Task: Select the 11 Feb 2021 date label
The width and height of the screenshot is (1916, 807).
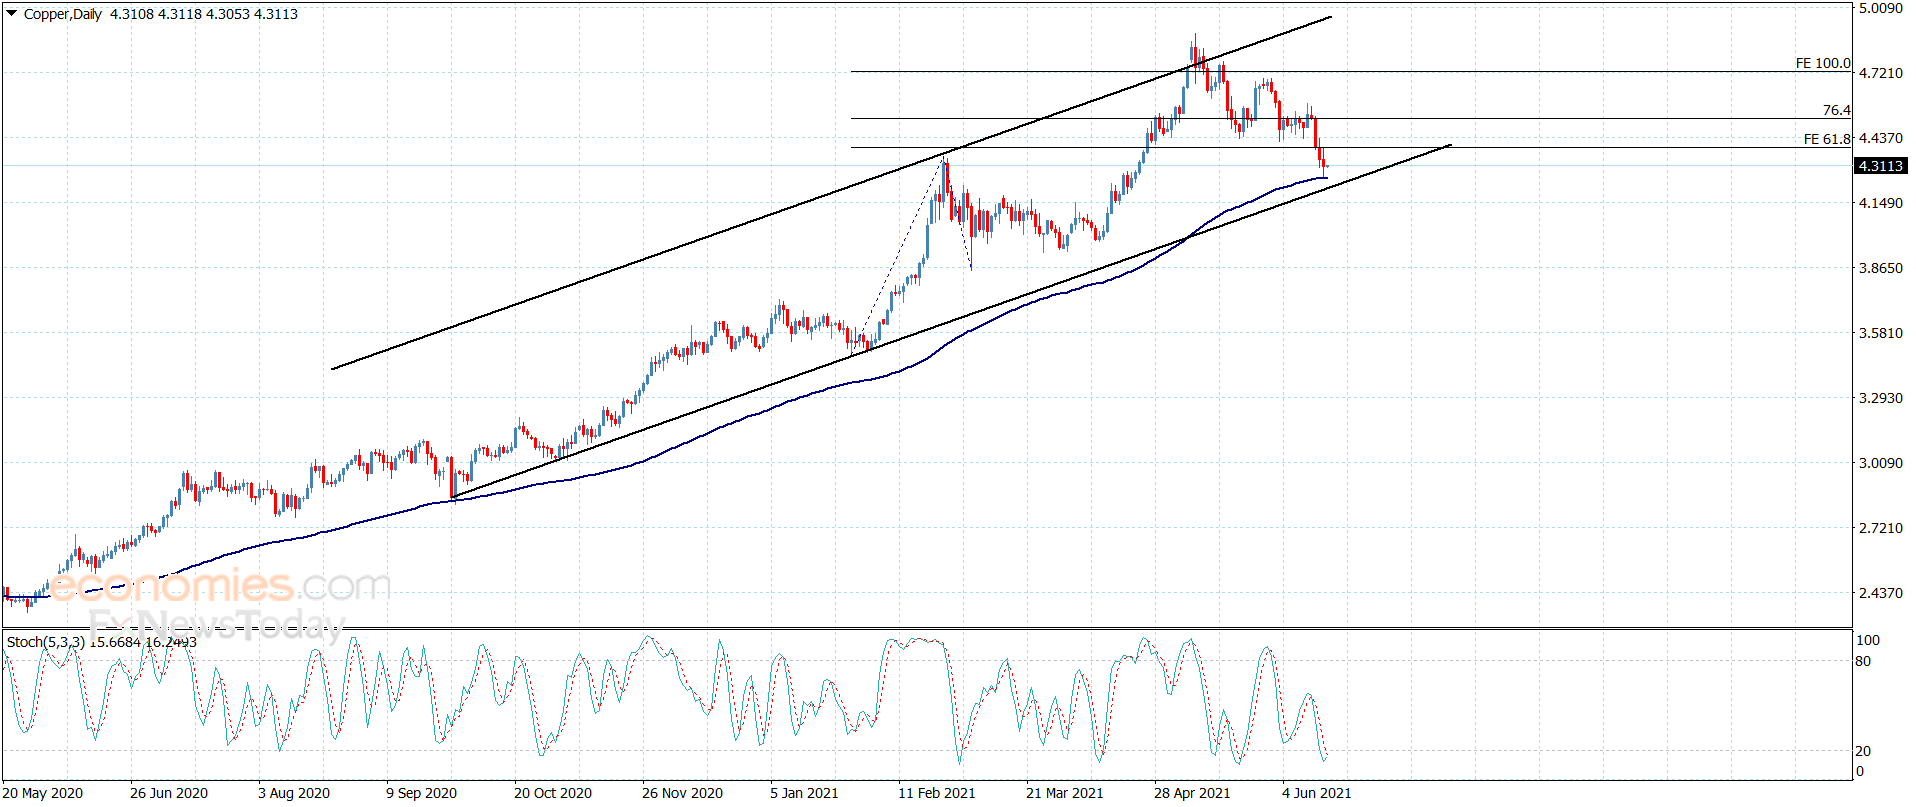Action: (x=937, y=793)
